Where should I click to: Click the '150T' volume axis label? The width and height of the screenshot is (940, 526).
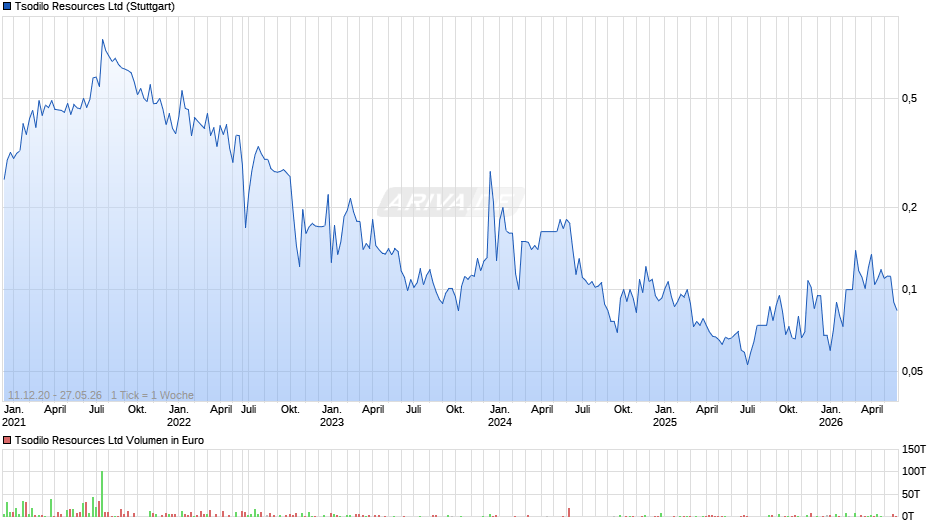point(914,449)
